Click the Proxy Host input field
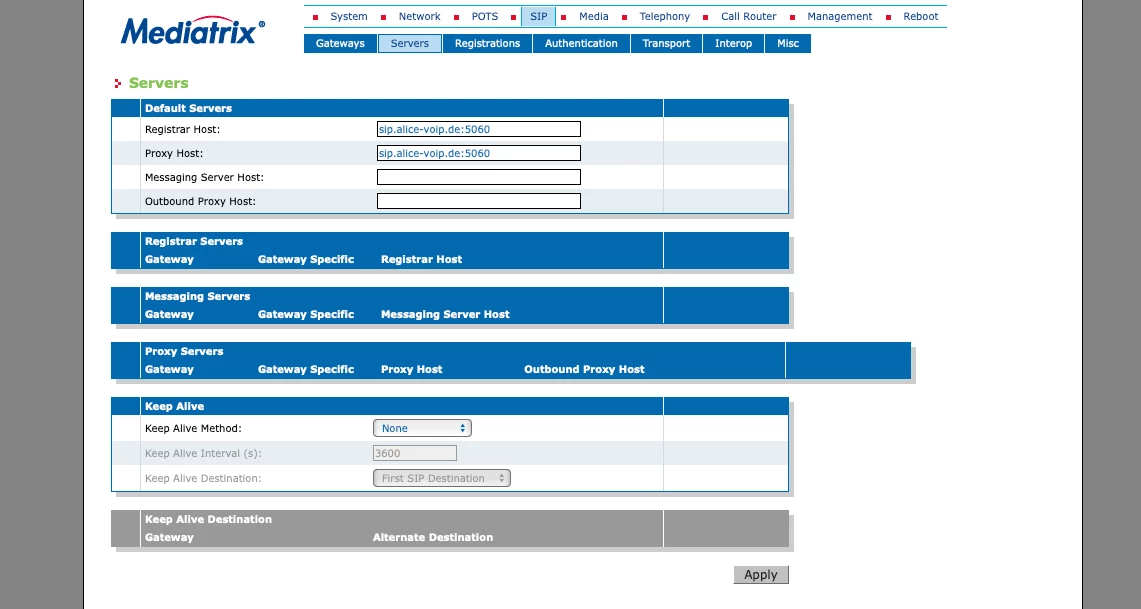The height and width of the screenshot is (609, 1141). tap(479, 154)
